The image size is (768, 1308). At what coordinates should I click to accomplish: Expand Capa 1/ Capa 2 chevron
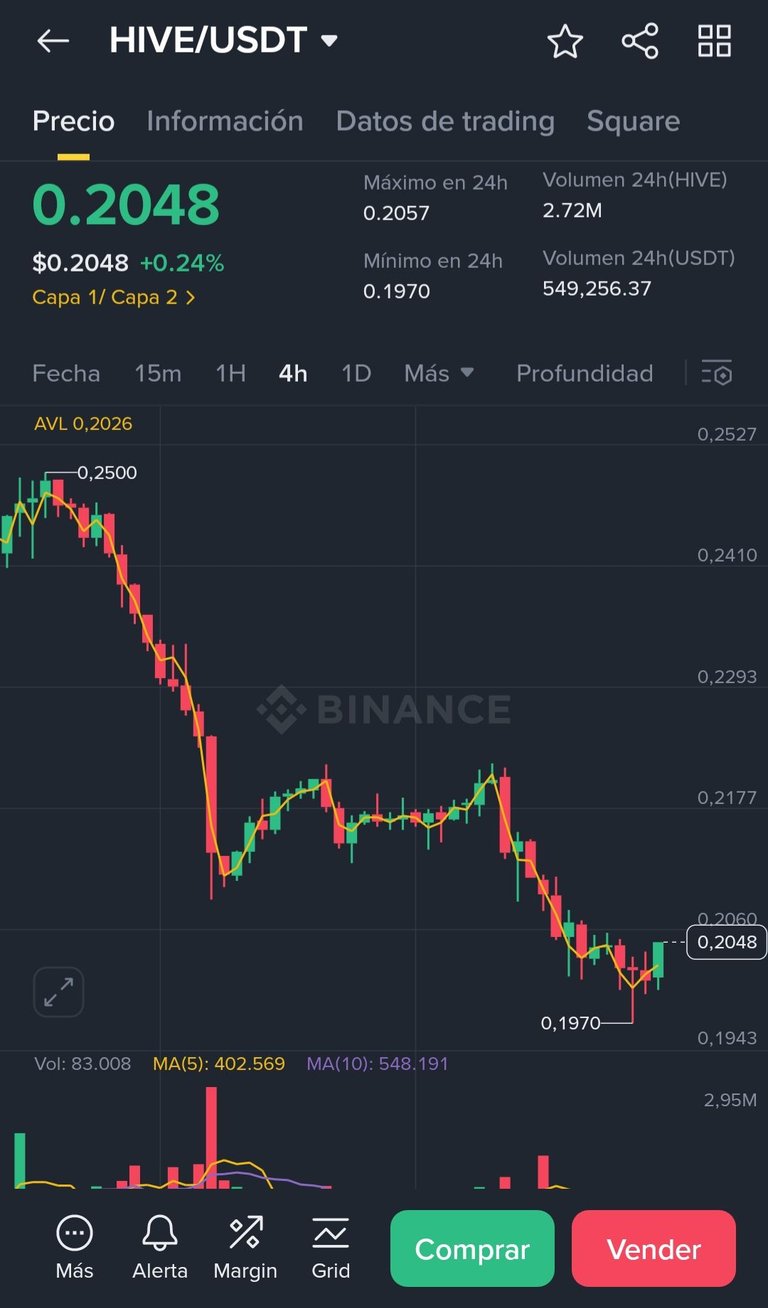(x=190, y=297)
